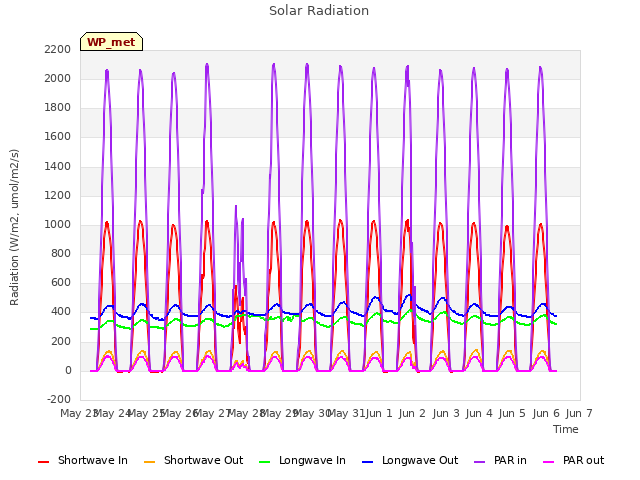
Task: Toggle the Longwave Out legend entry
Action: point(410,460)
